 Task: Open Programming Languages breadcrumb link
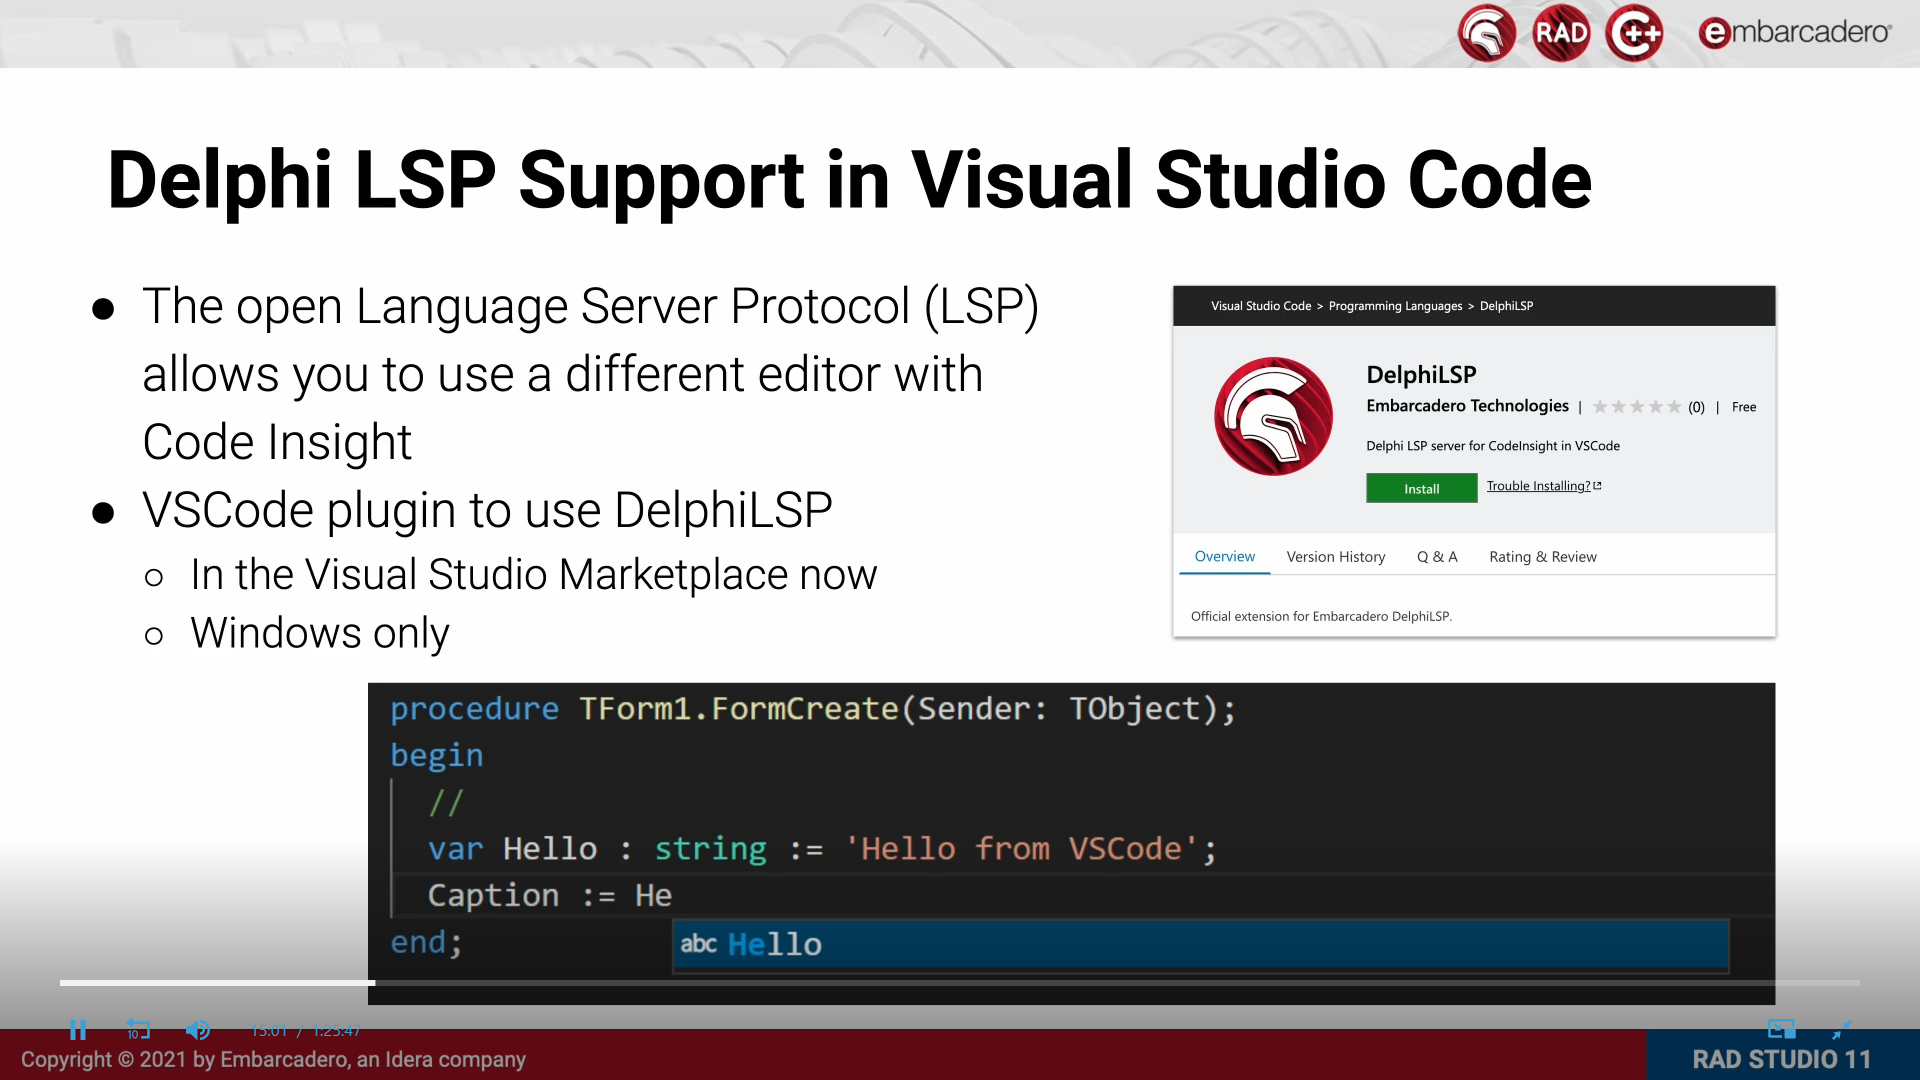tap(1395, 306)
